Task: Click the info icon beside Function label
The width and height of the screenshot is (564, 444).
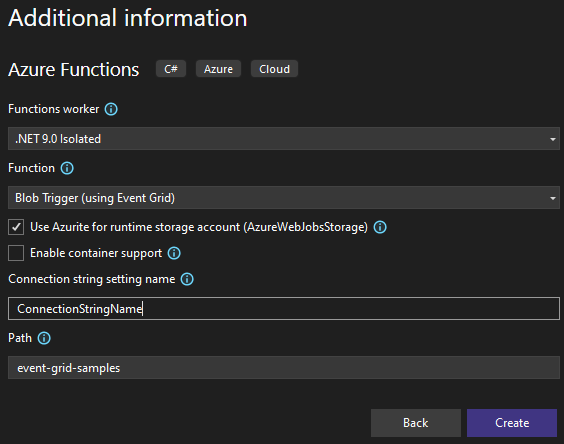Action: coord(67,168)
